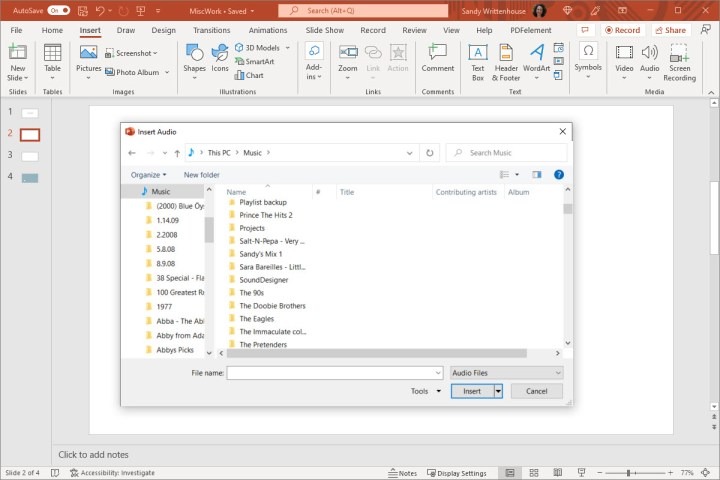
Task: Expand the Organize dropdown
Action: click(x=148, y=175)
